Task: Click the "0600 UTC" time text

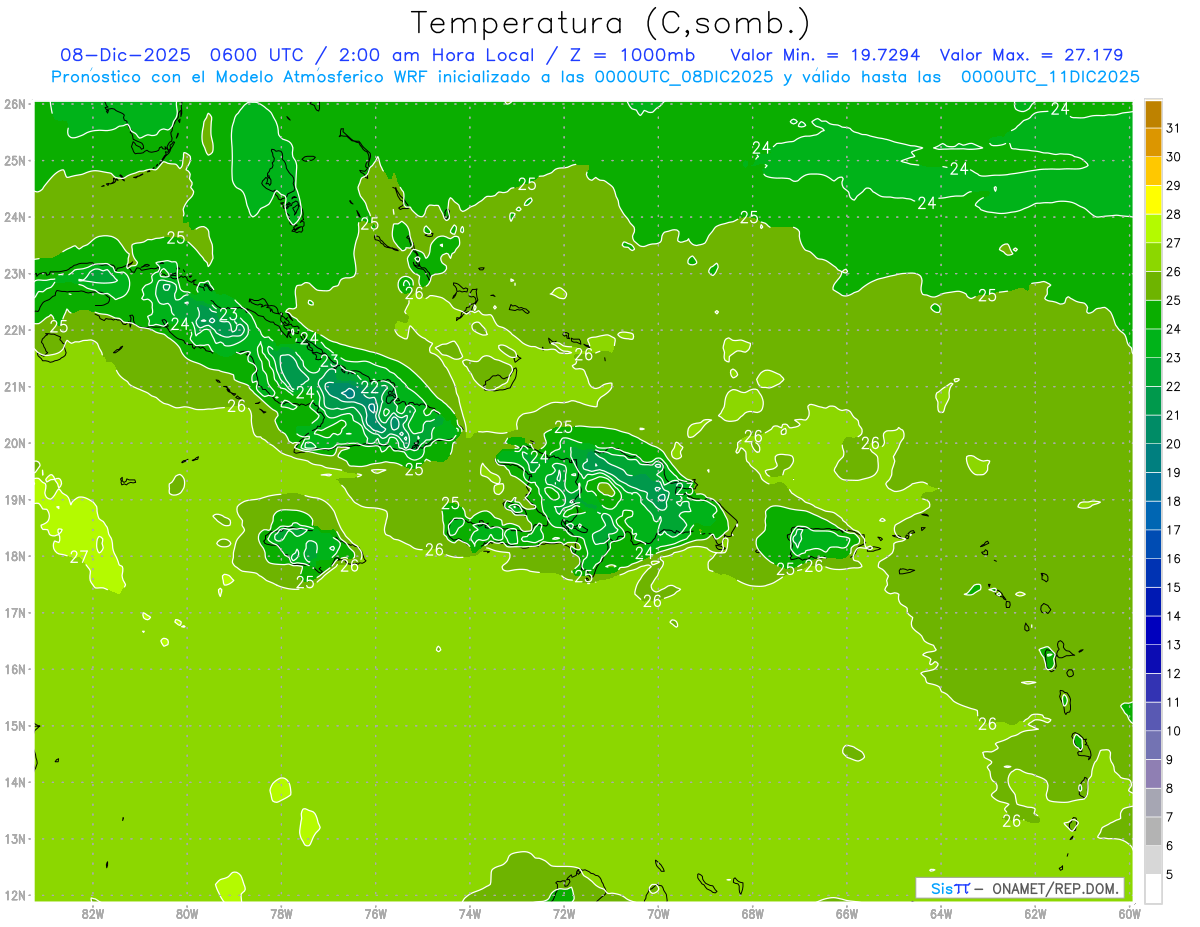Action: click(x=258, y=55)
